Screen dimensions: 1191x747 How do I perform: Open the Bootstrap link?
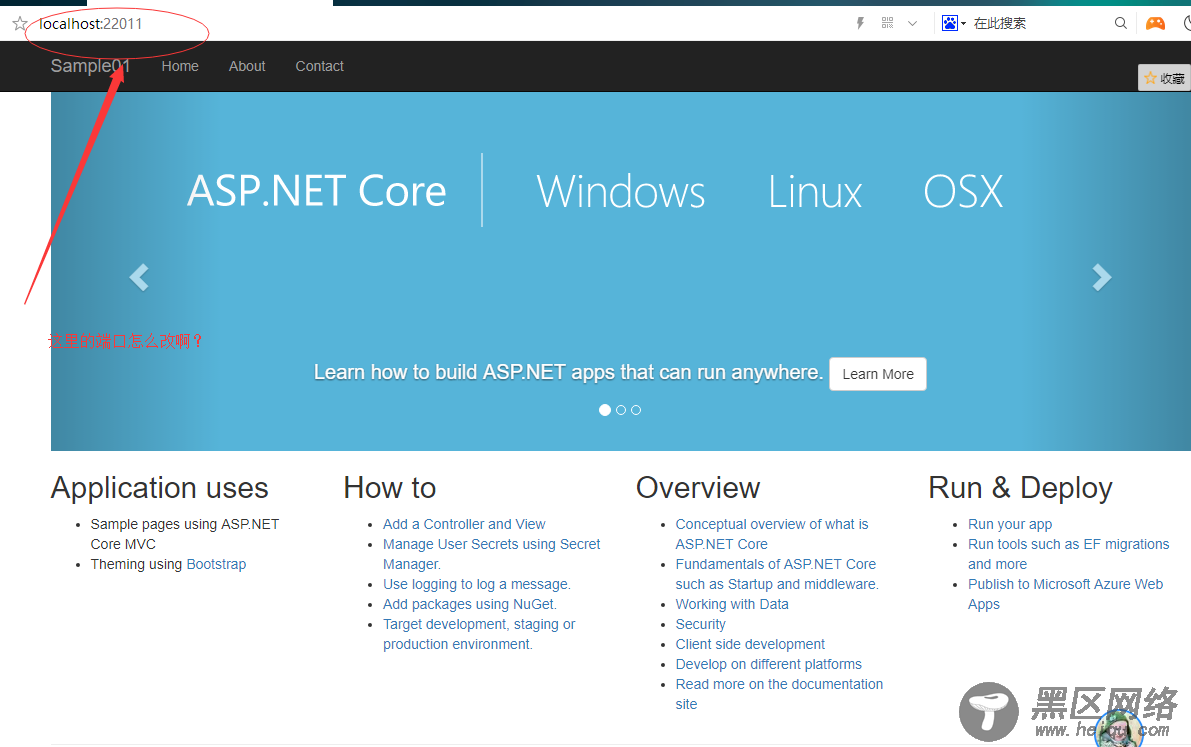point(216,565)
